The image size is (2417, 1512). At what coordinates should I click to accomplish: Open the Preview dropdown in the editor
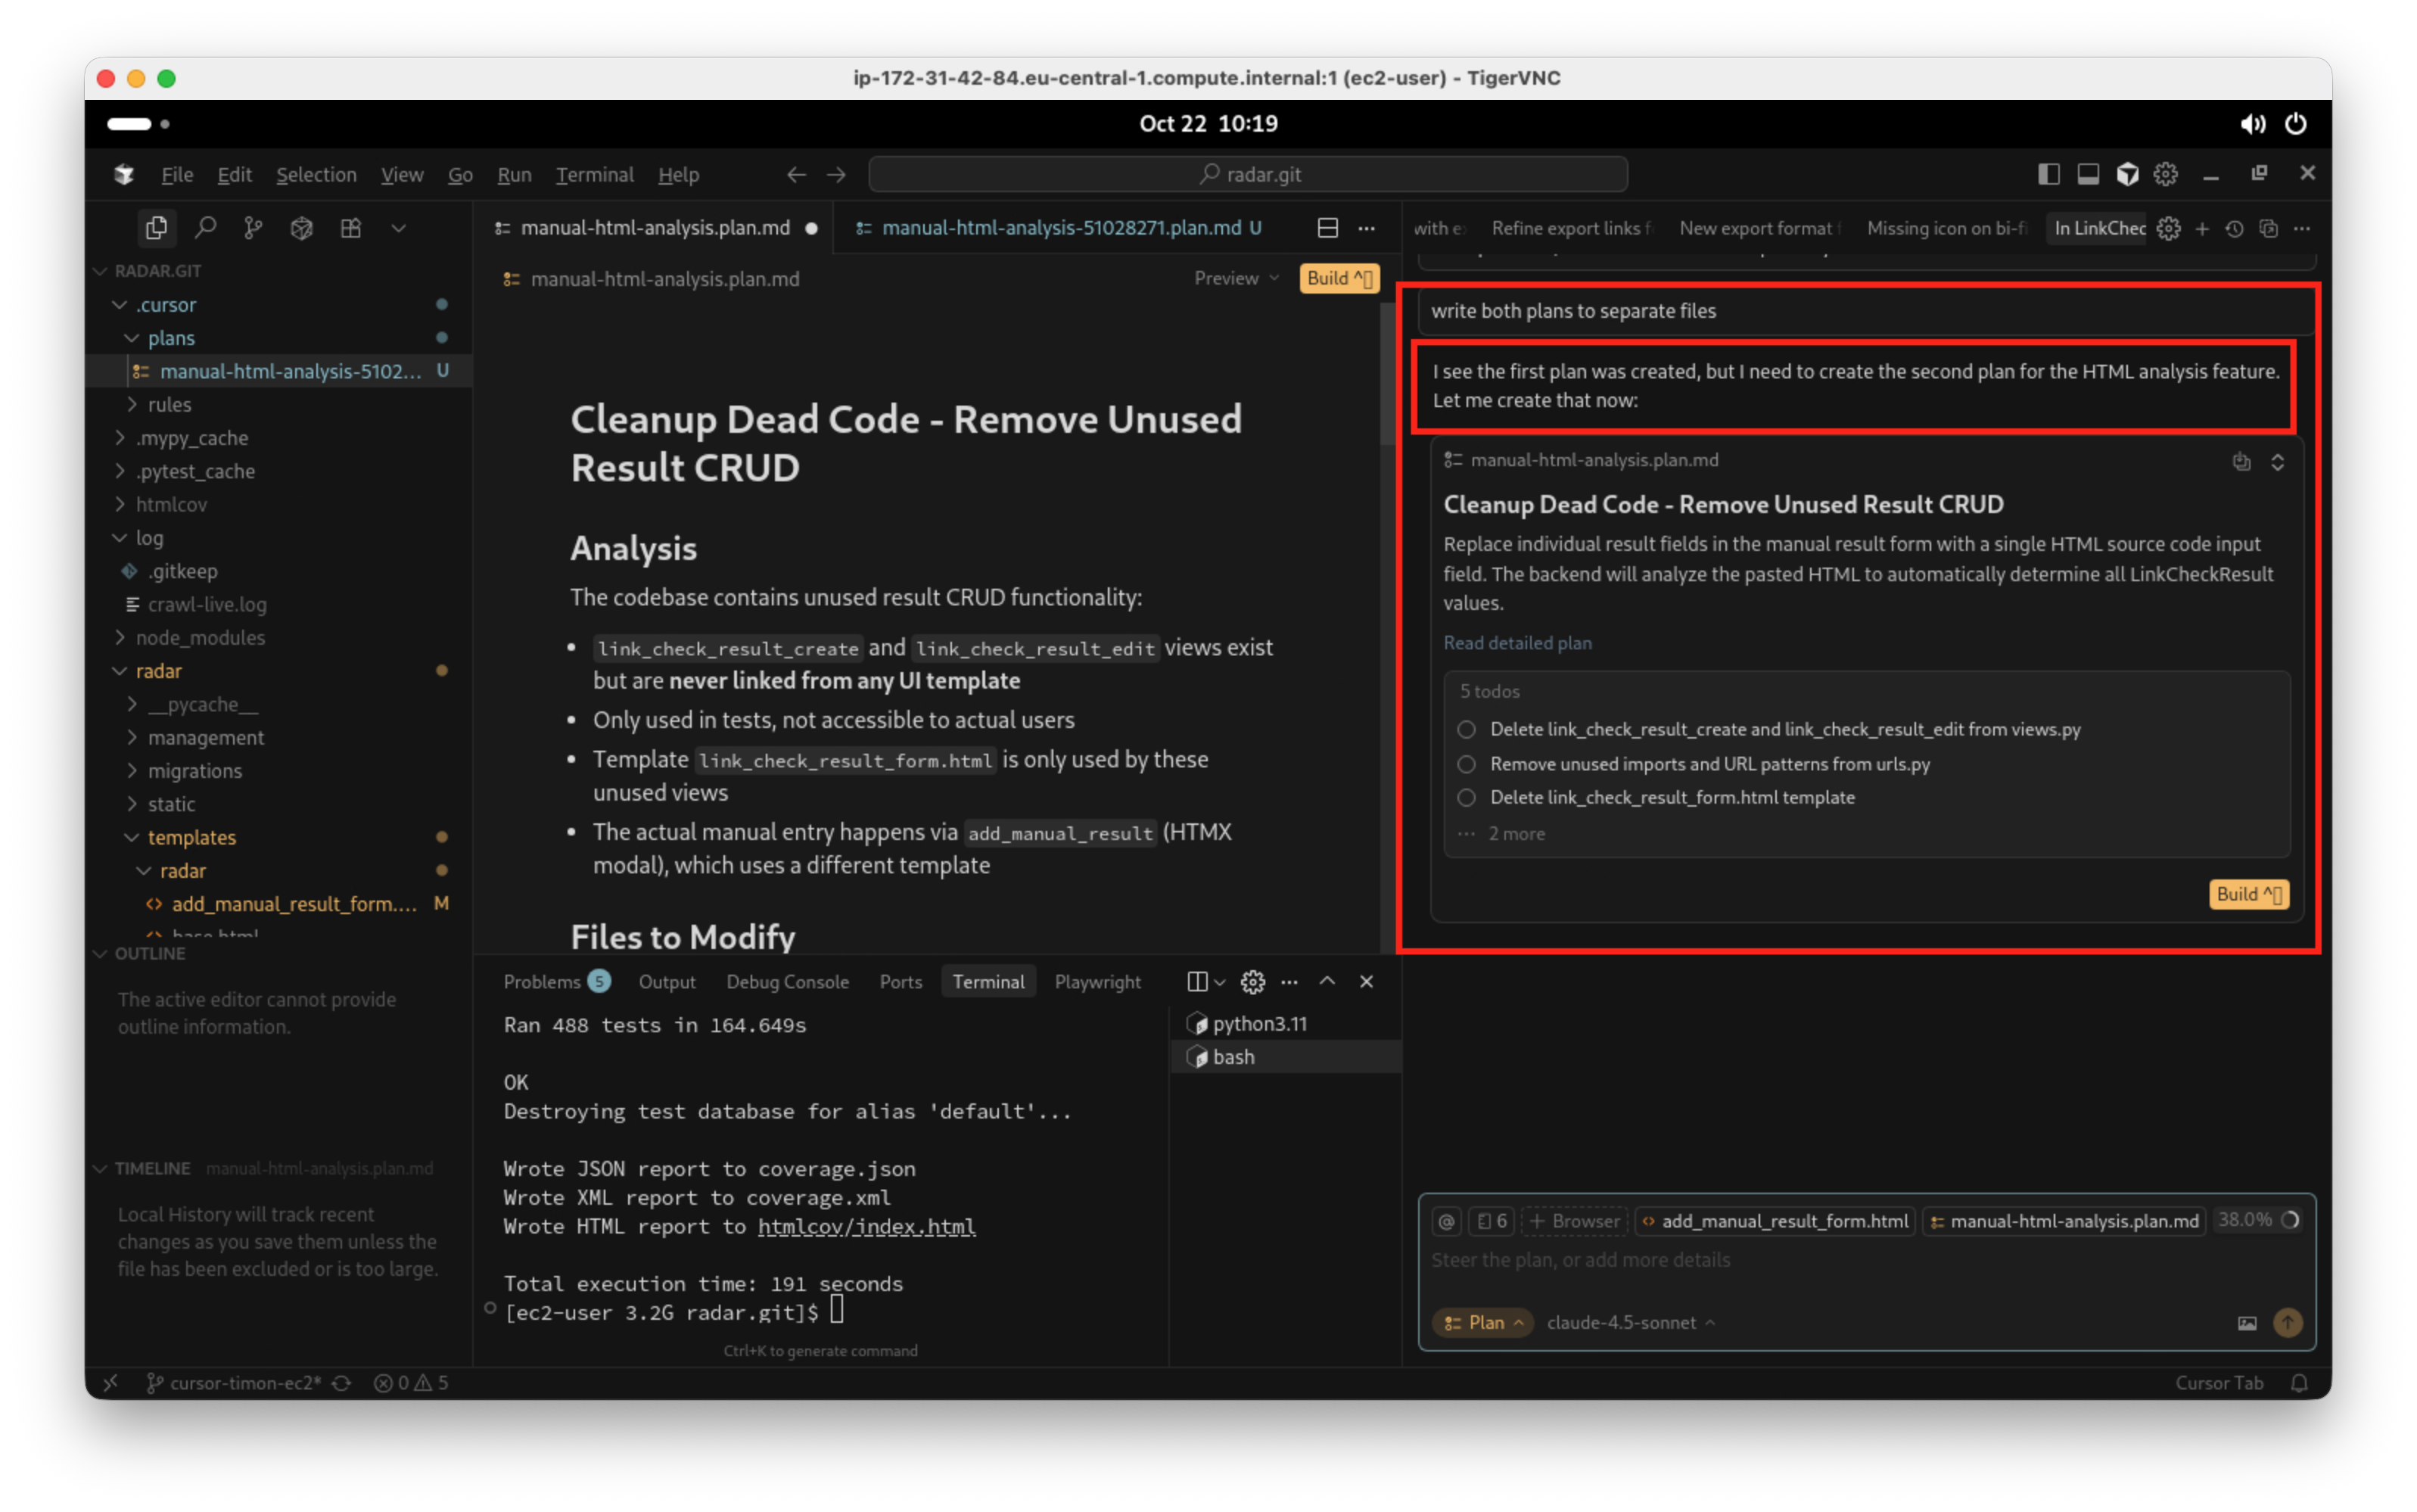1236,278
